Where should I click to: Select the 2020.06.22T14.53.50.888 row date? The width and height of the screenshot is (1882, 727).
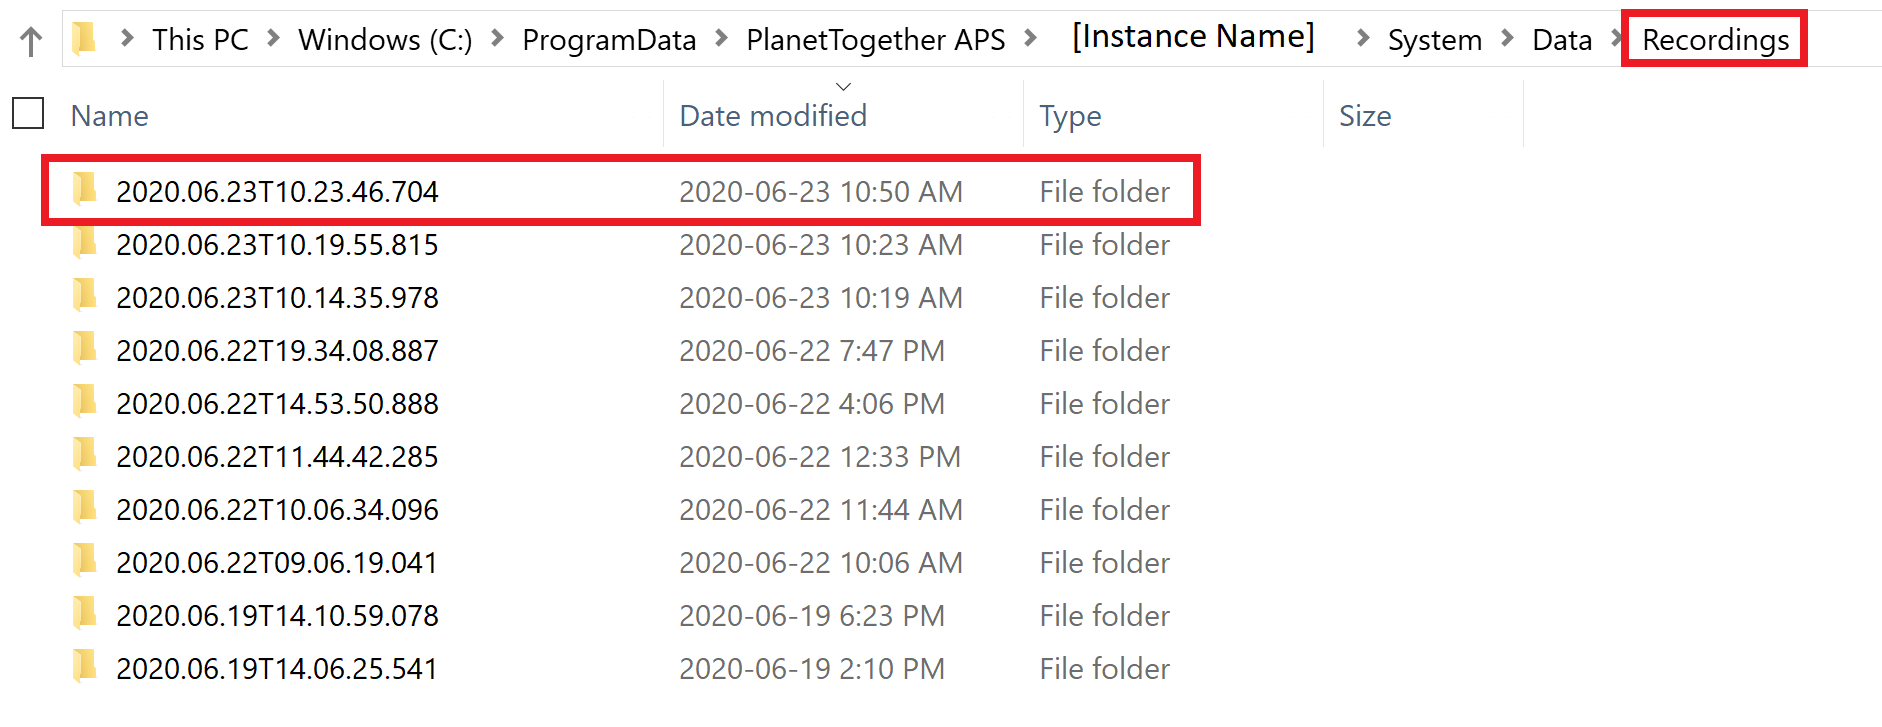tap(812, 404)
